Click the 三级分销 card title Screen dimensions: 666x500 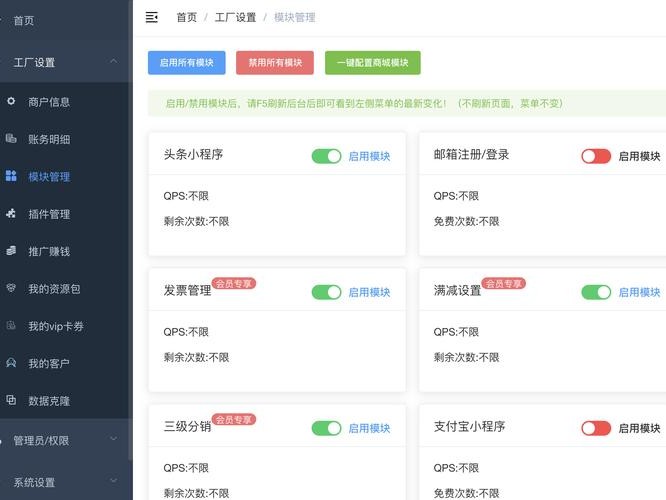tap(187, 427)
